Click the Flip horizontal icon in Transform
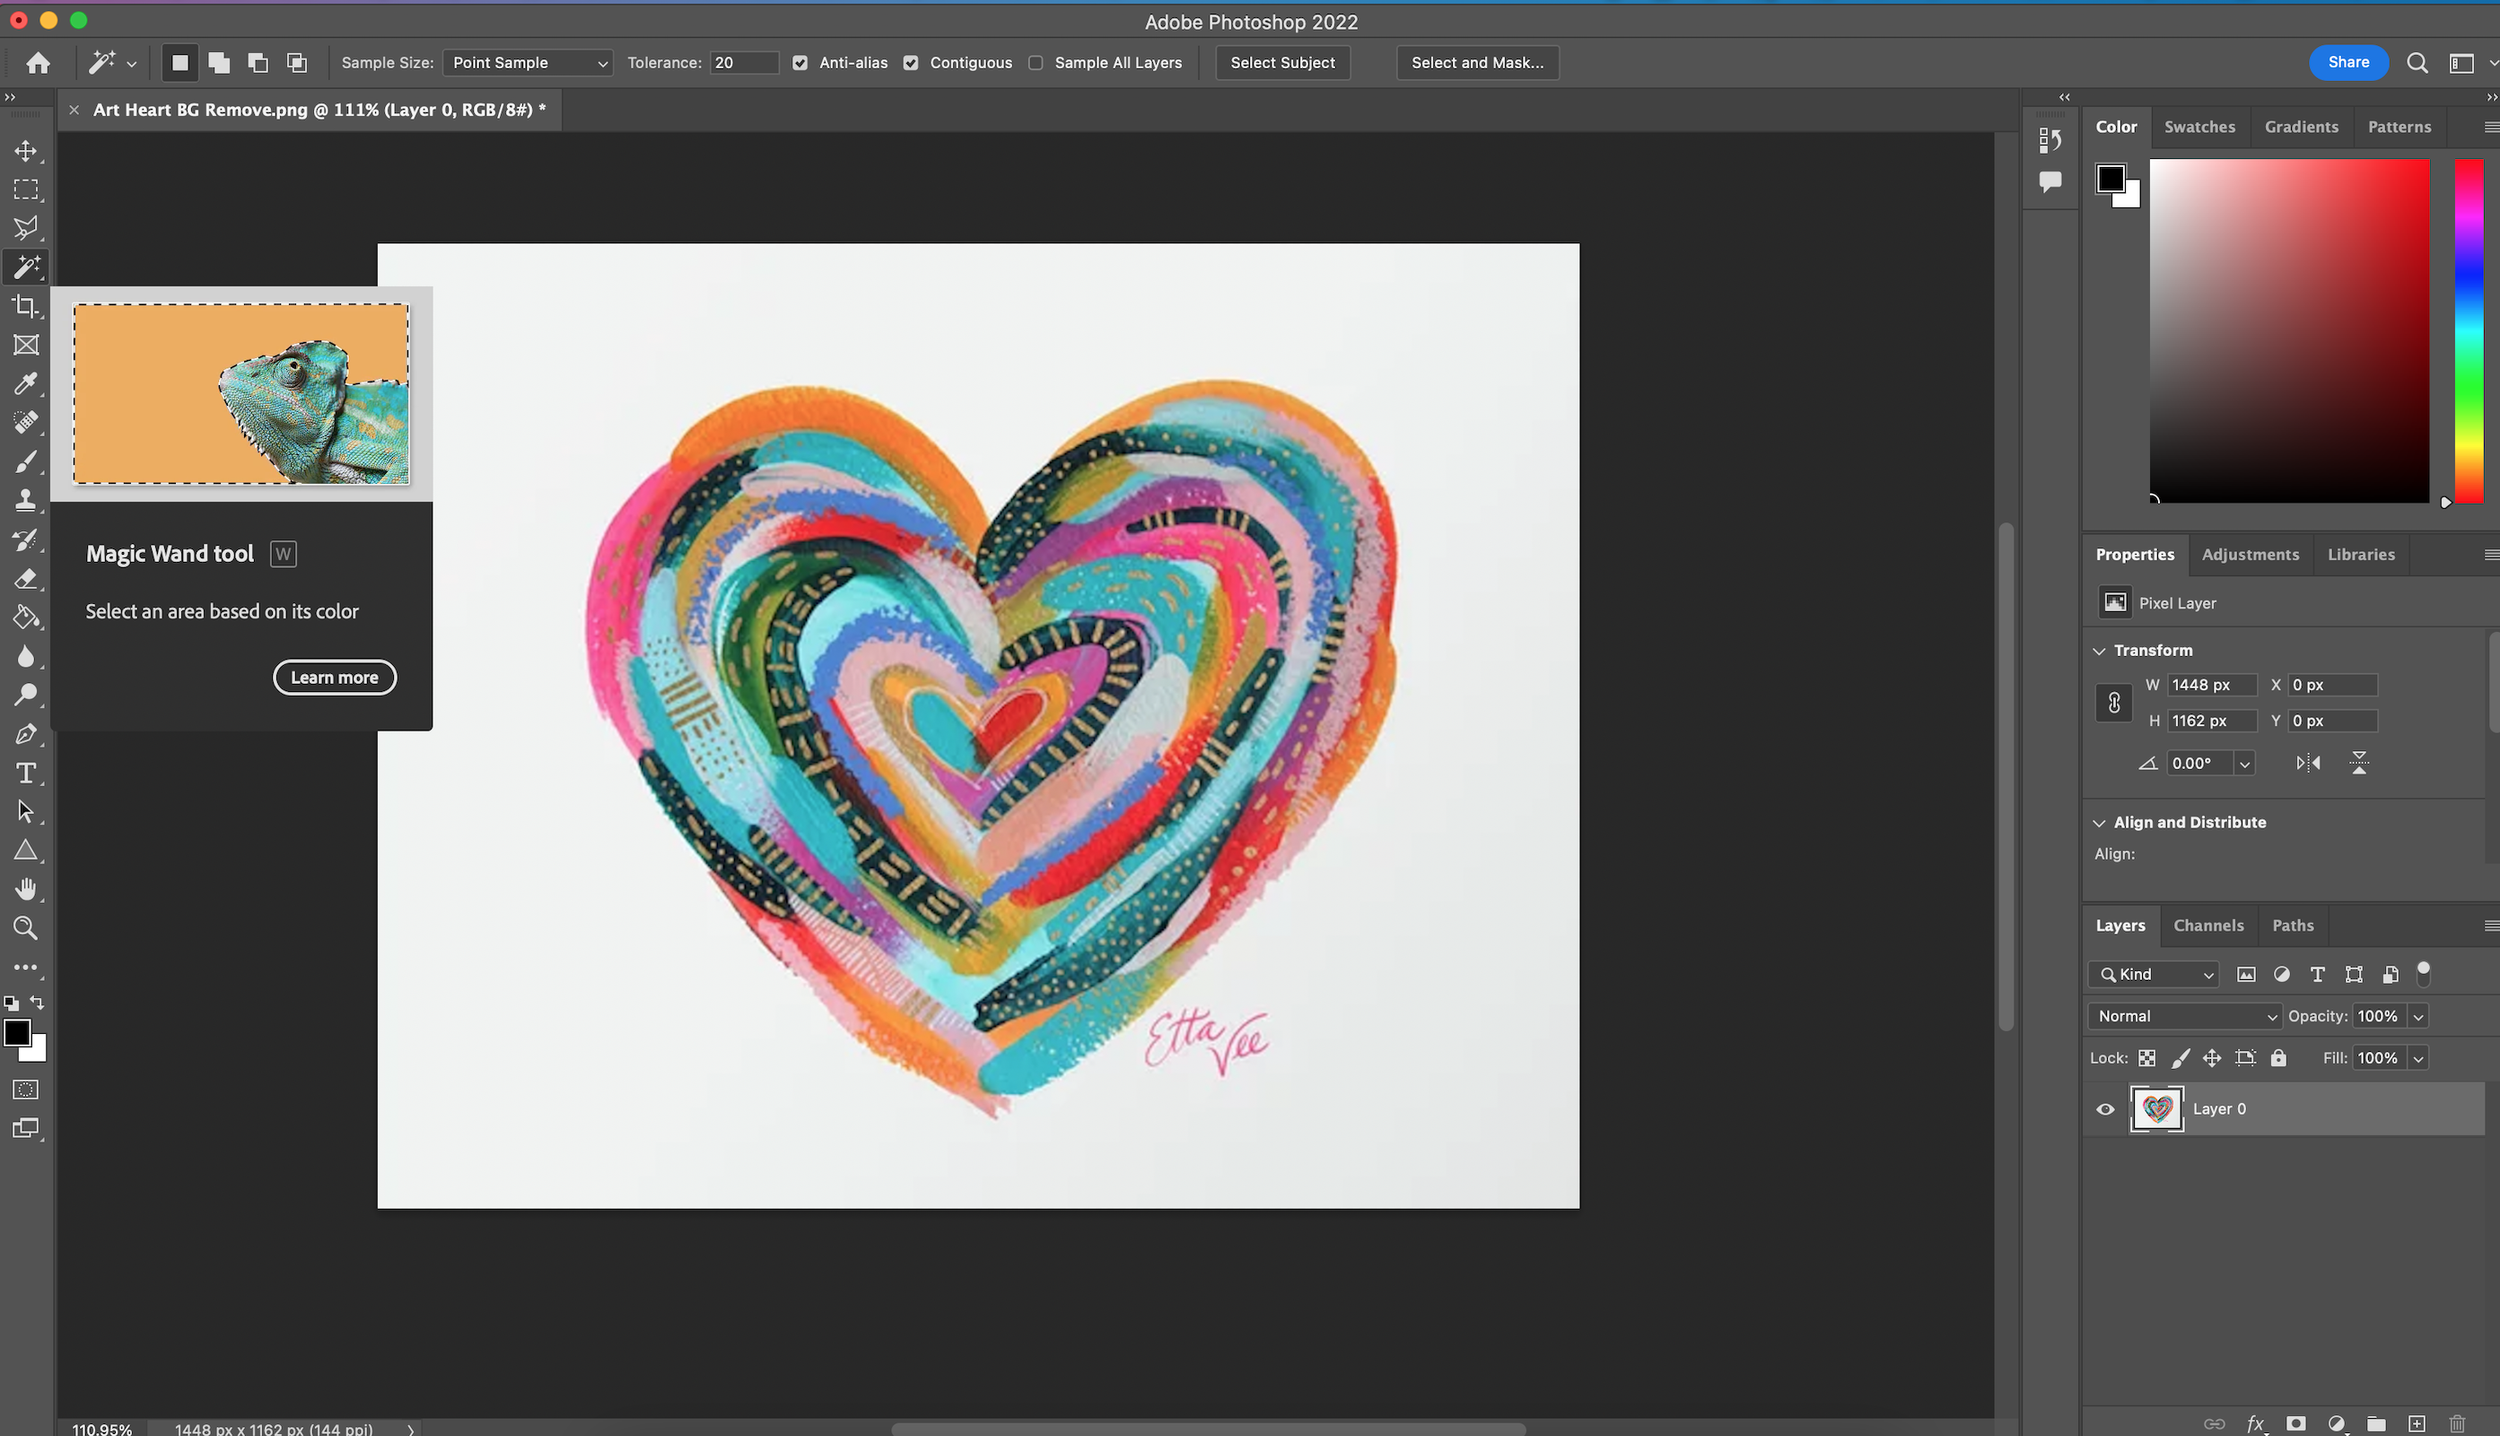The height and width of the screenshot is (1436, 2500). [x=2308, y=763]
